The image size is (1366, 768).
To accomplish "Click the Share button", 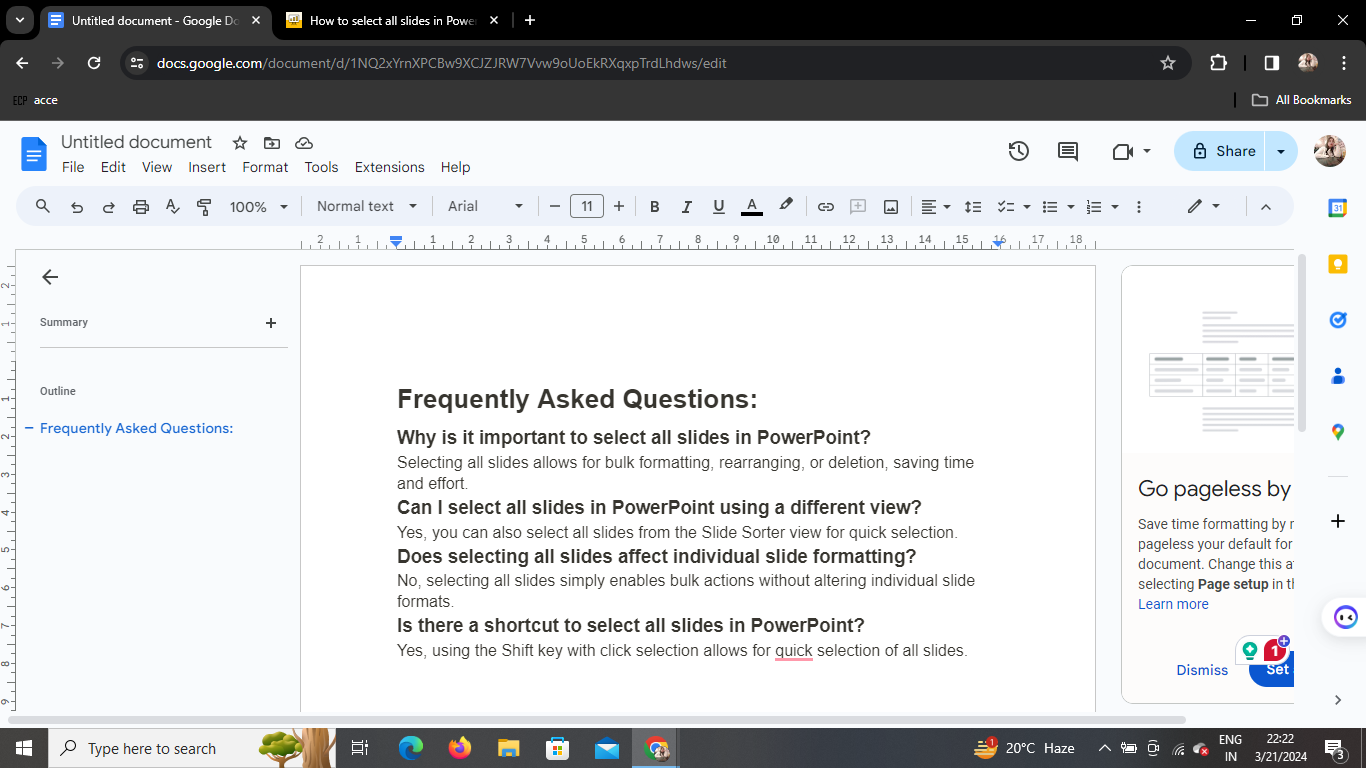I will pyautogui.click(x=1222, y=151).
